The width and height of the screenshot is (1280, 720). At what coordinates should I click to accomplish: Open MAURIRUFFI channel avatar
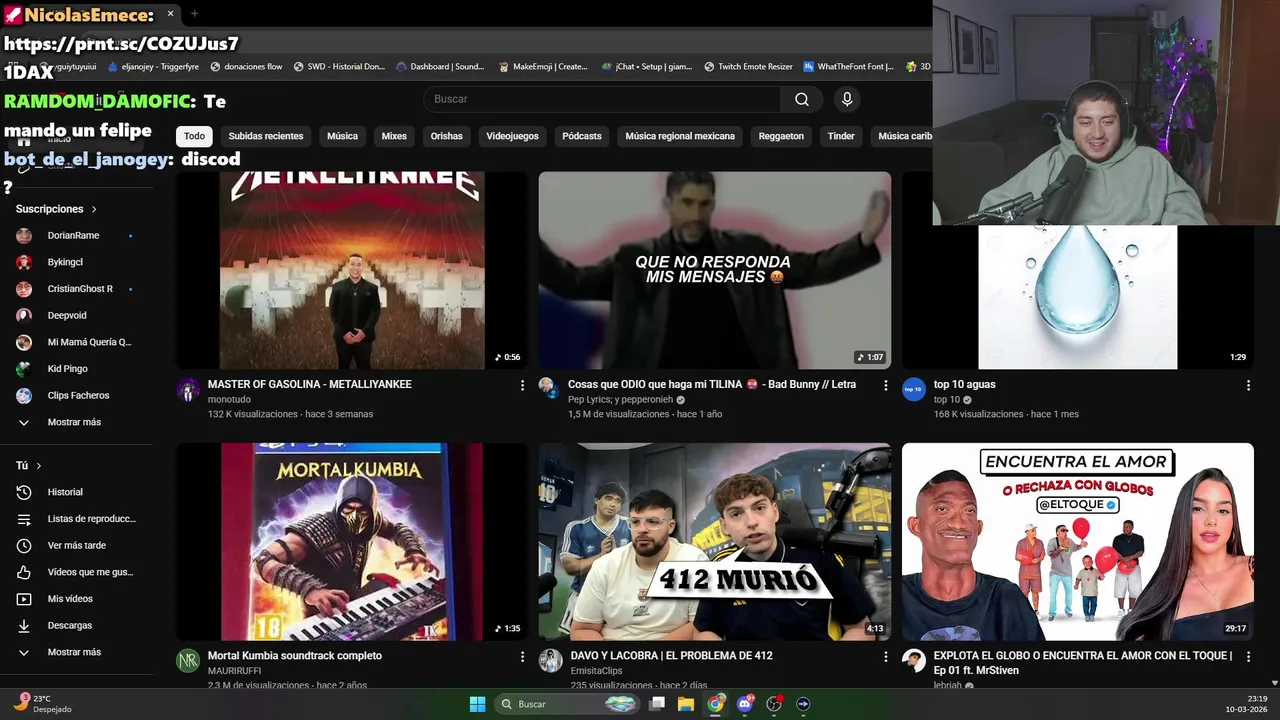188,661
